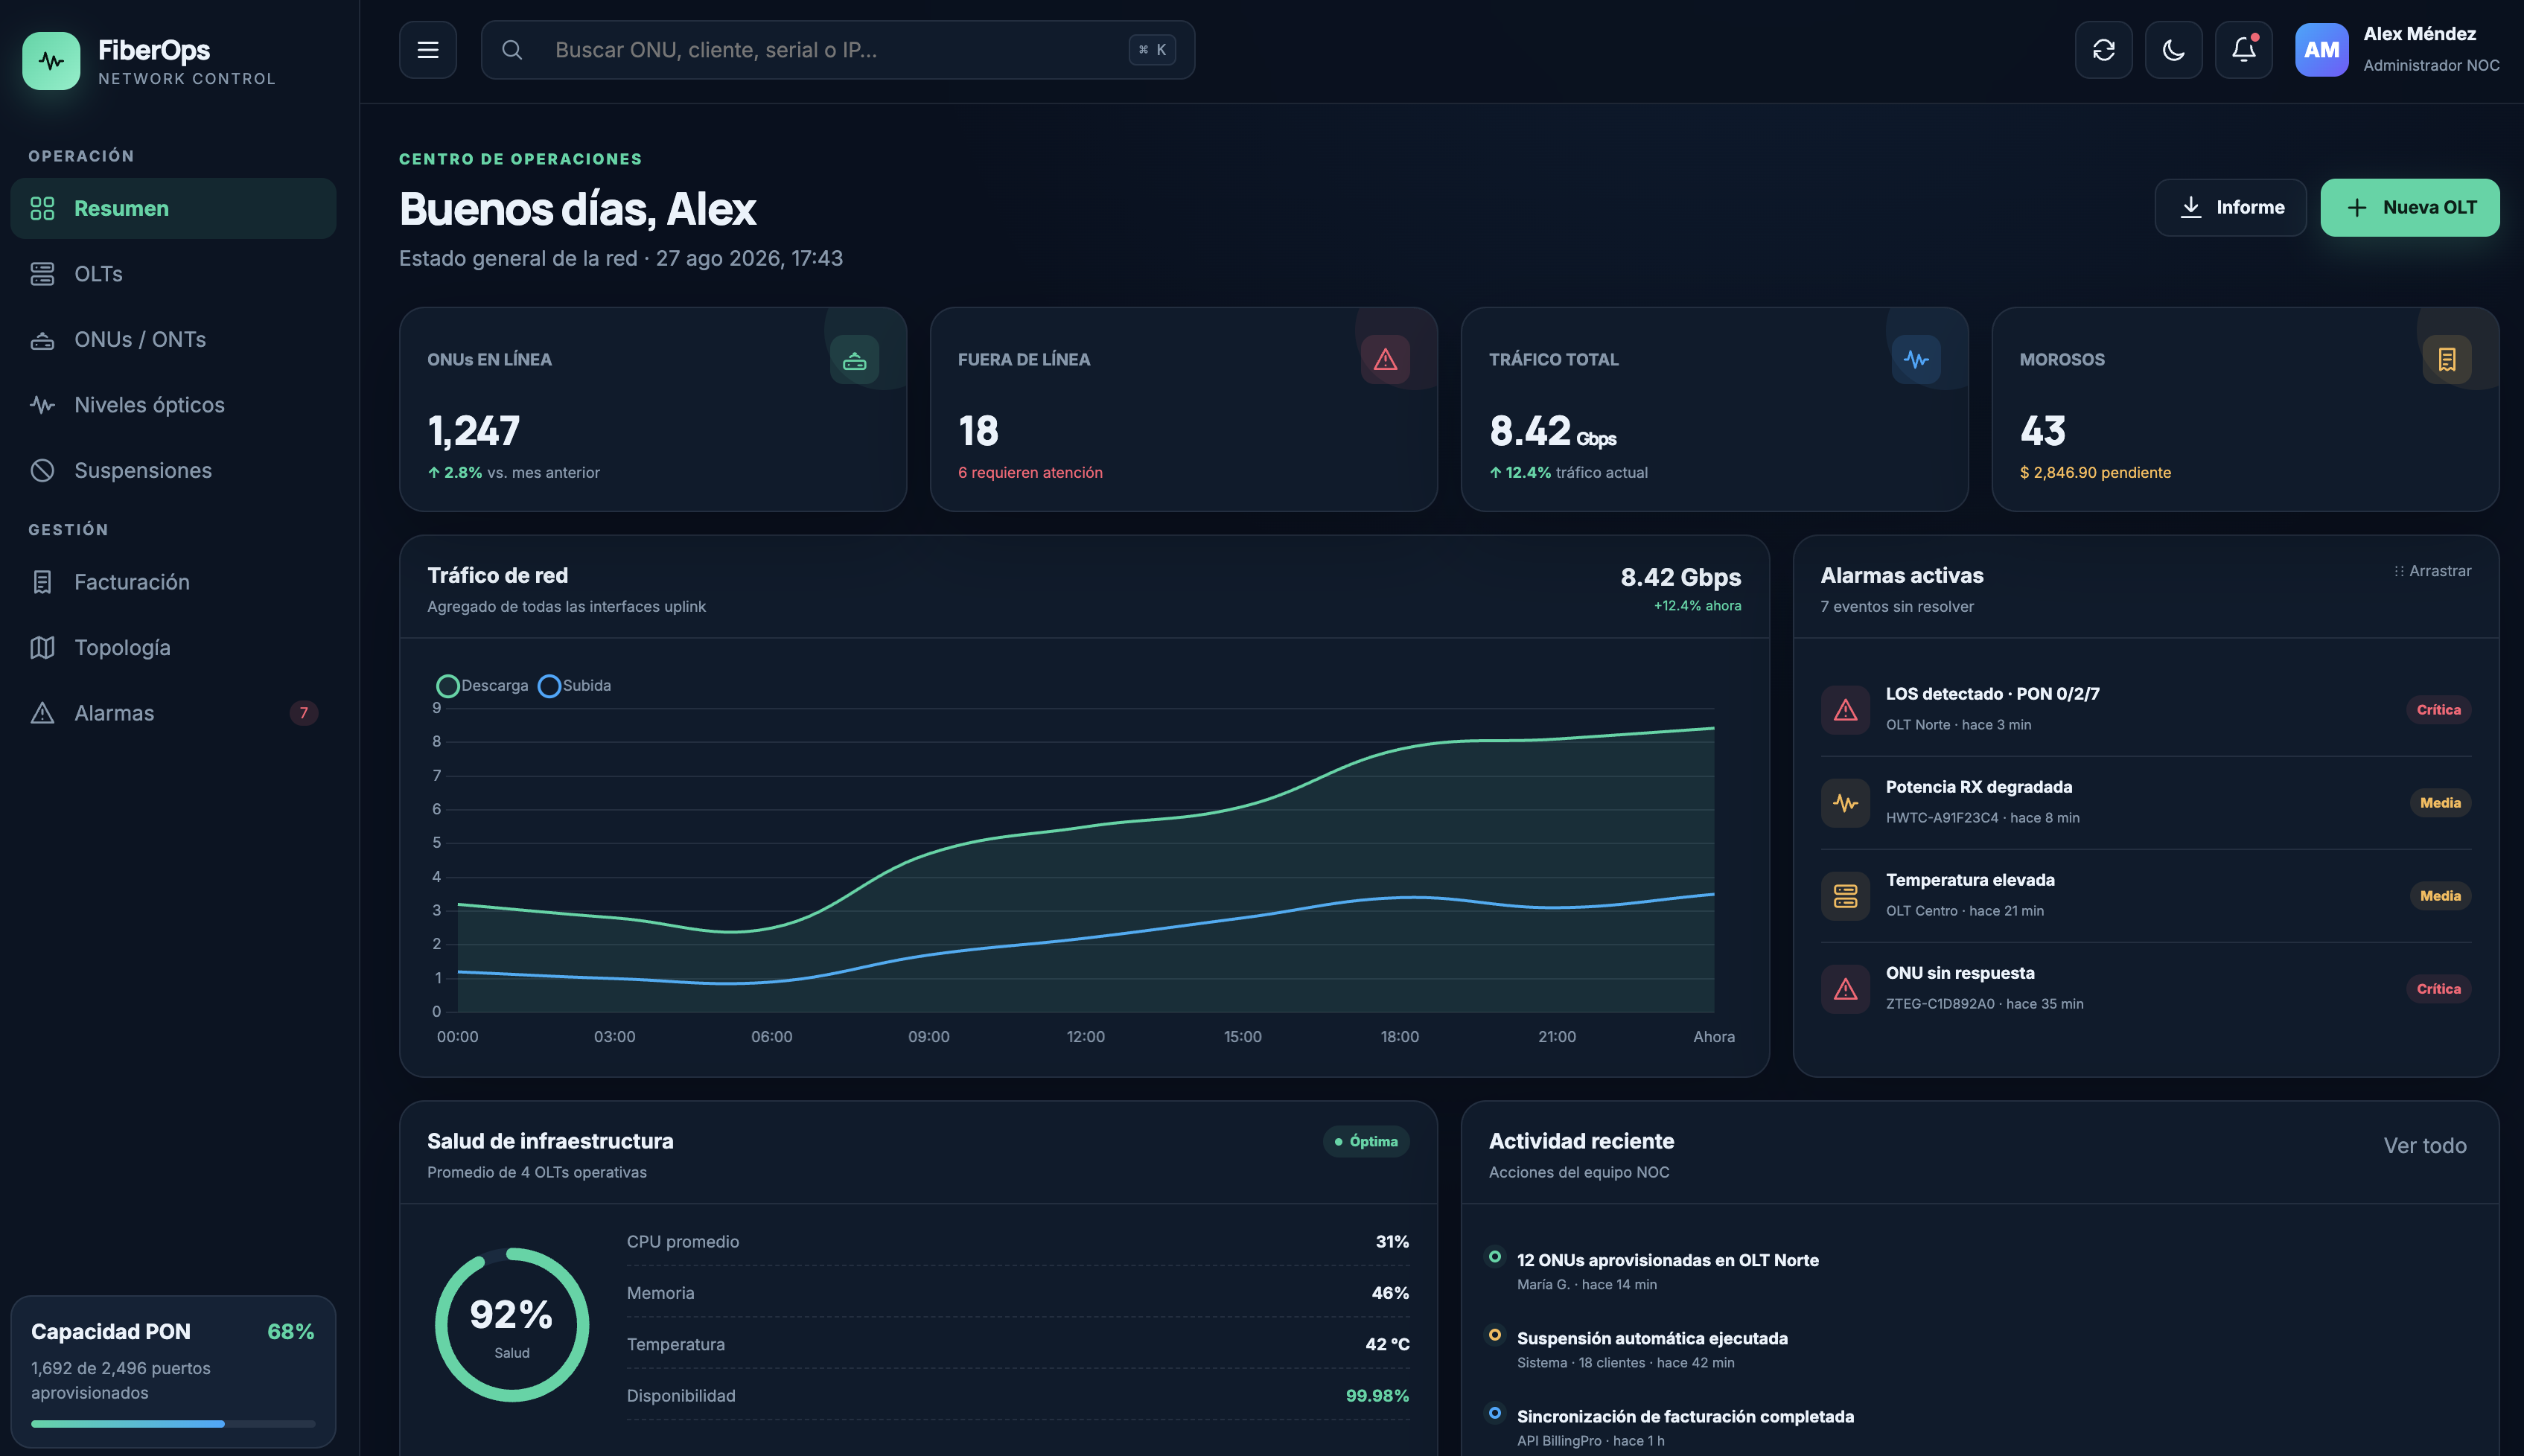Open the Alex Méndez user profile
This screenshot has width=2524, height=1456.
click(x=2398, y=50)
